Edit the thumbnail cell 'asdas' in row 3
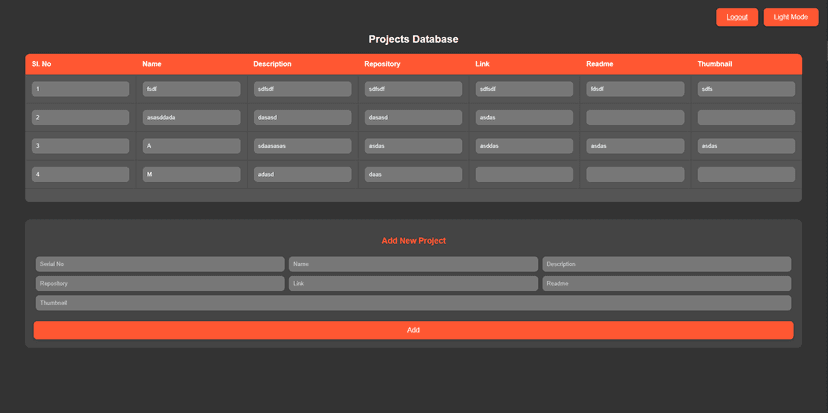The image size is (828, 413). [746, 146]
